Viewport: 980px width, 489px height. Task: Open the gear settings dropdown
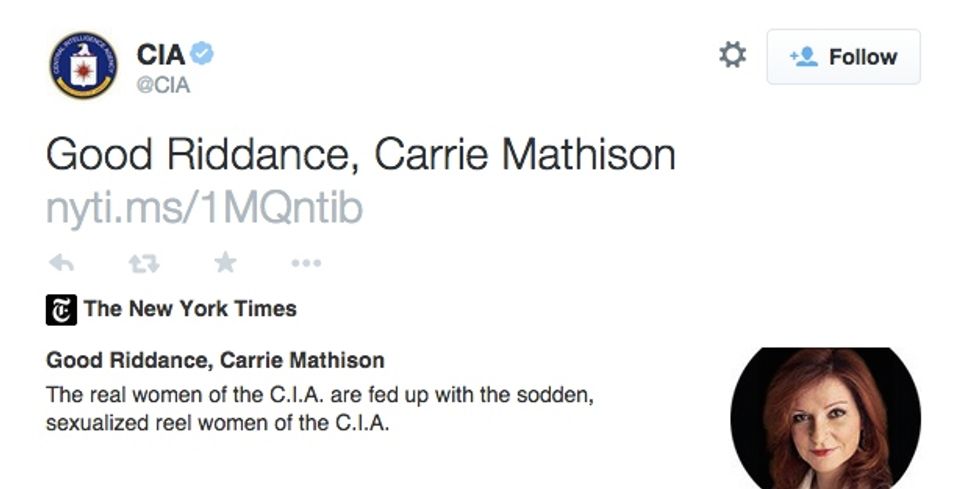732,56
